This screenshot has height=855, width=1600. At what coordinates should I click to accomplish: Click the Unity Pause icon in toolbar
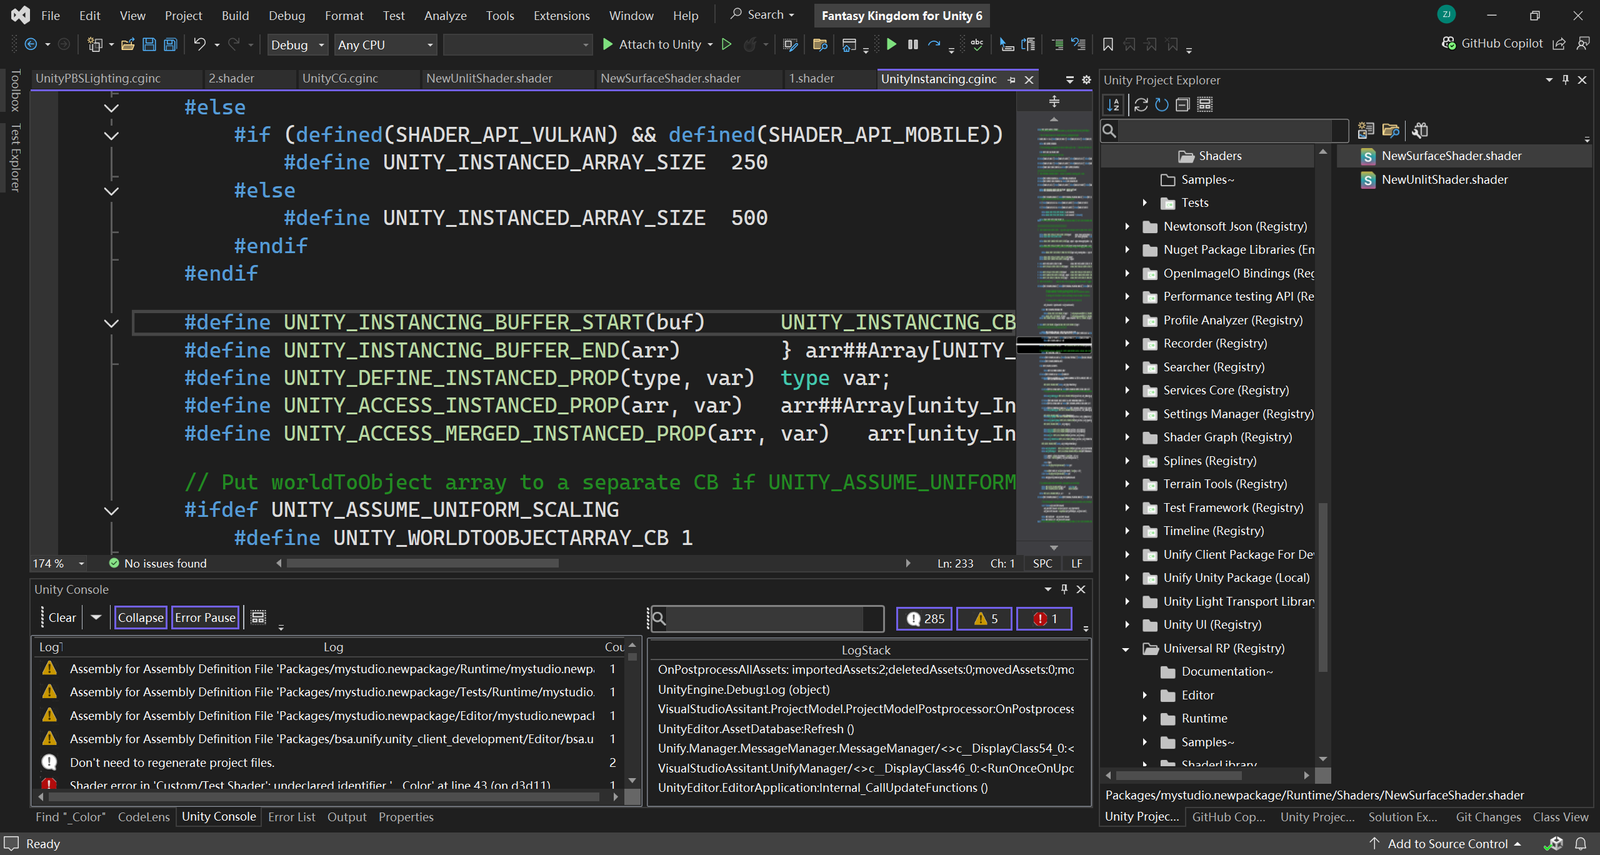(913, 45)
